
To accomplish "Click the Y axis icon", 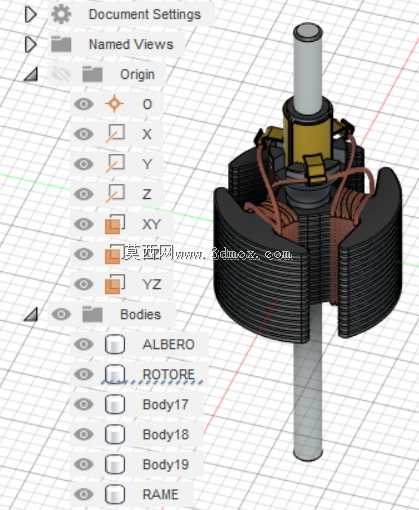I will point(115,164).
